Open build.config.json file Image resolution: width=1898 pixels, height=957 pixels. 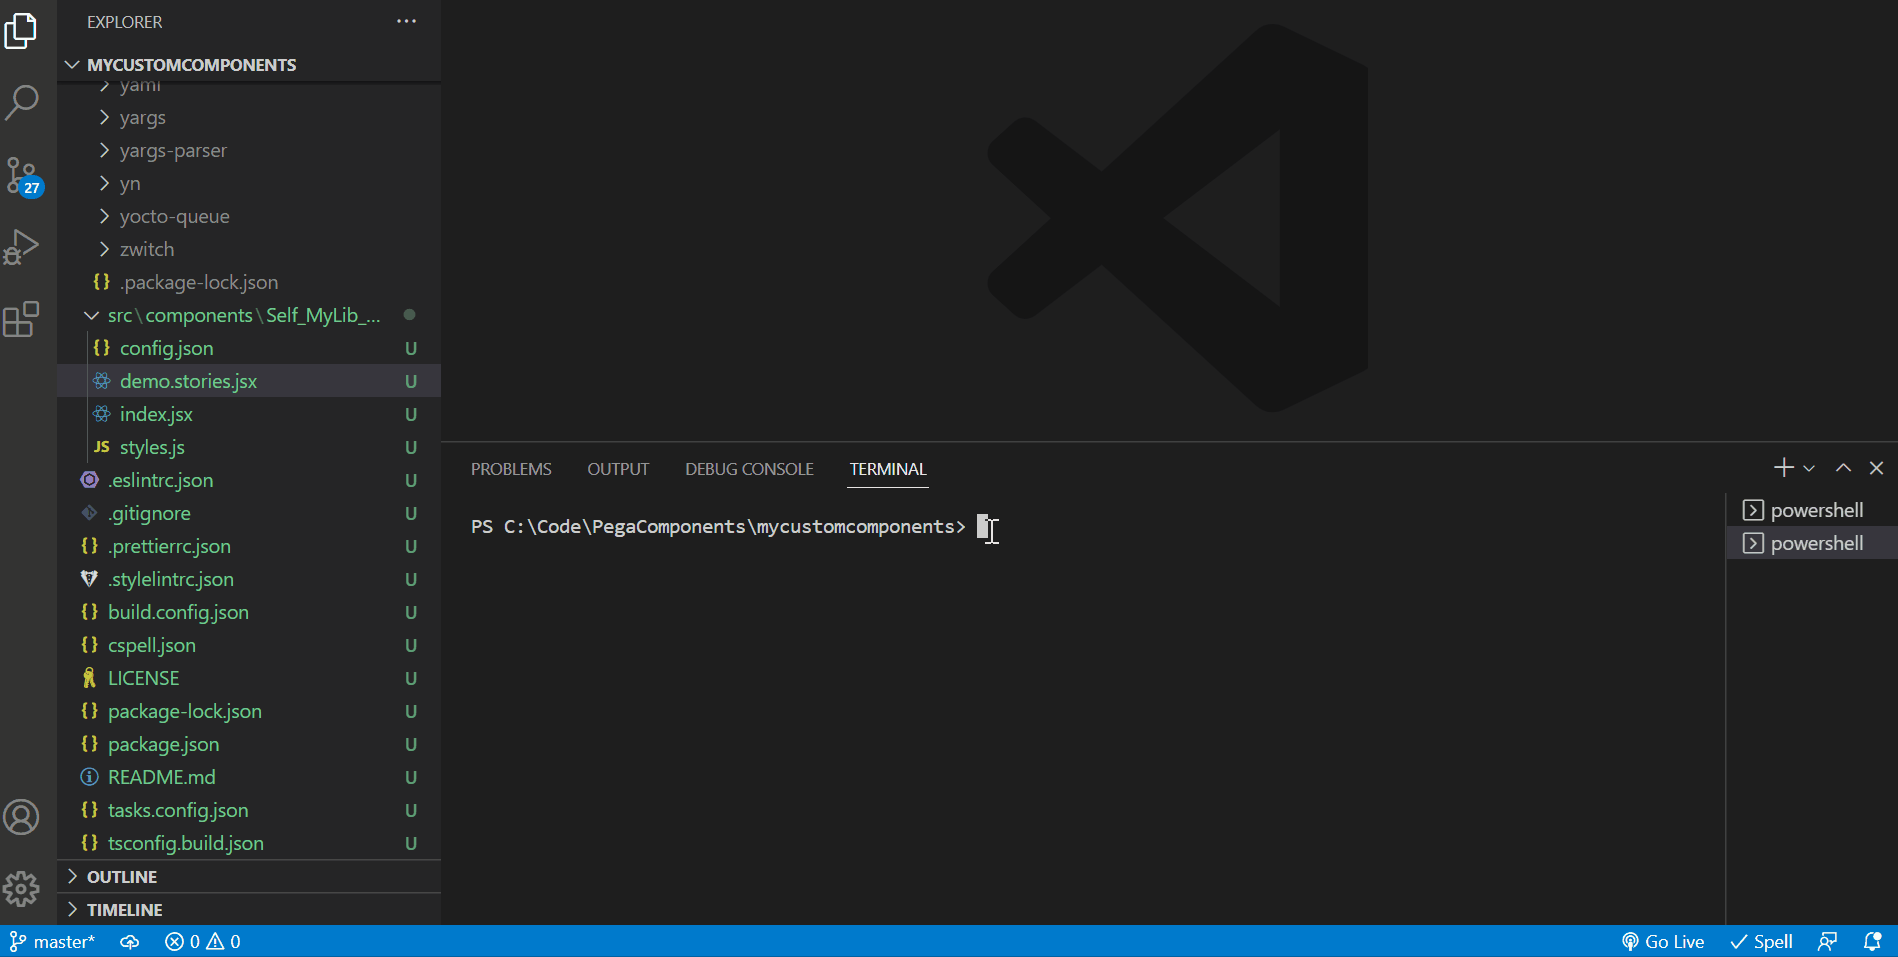(249, 613)
